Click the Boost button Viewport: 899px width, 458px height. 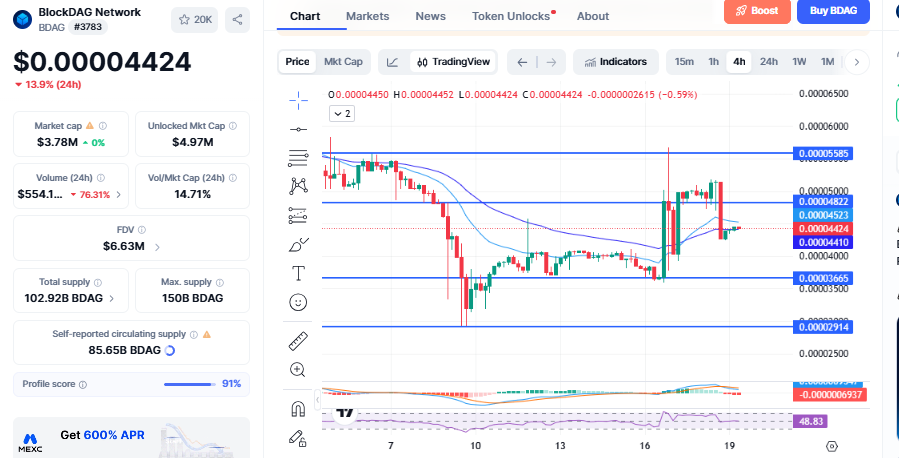pos(757,11)
